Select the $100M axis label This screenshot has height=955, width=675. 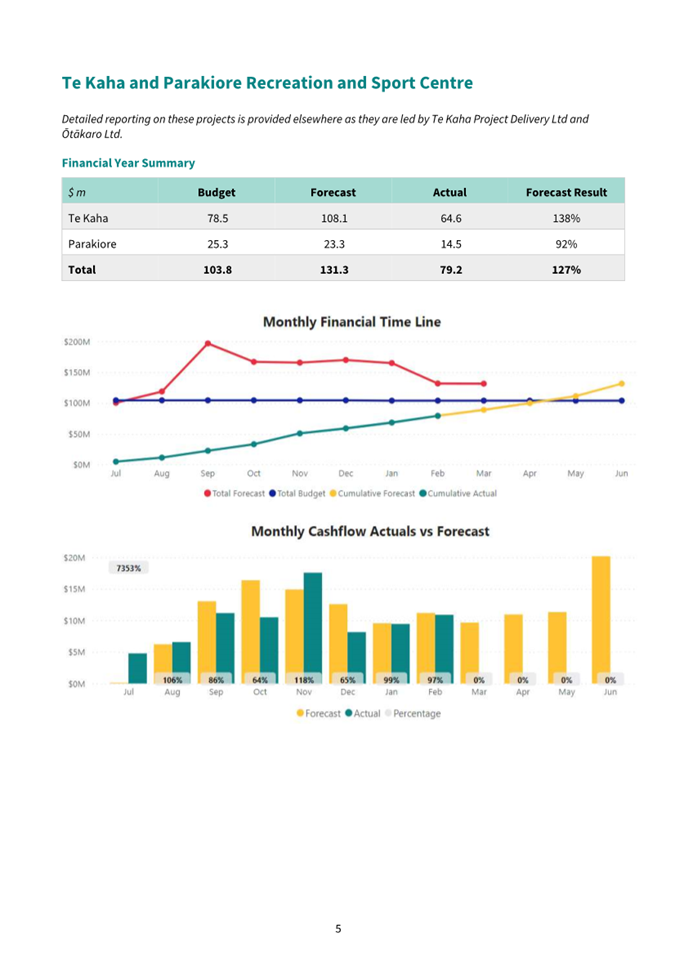coord(77,403)
